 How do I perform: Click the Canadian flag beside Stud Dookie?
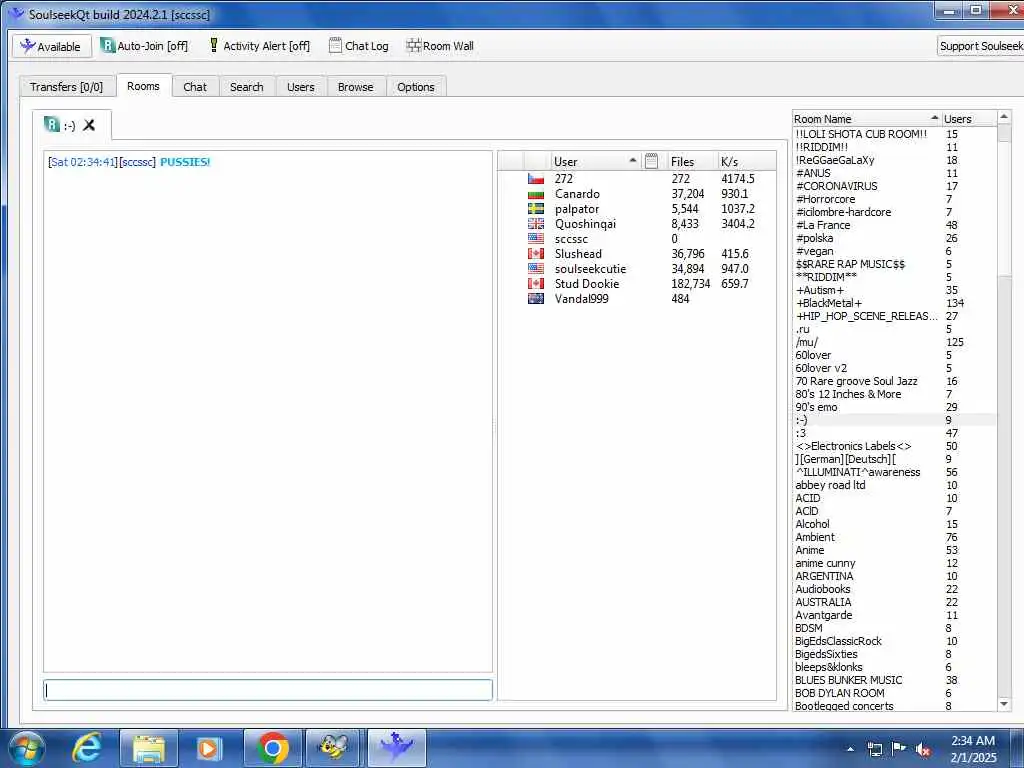point(536,284)
